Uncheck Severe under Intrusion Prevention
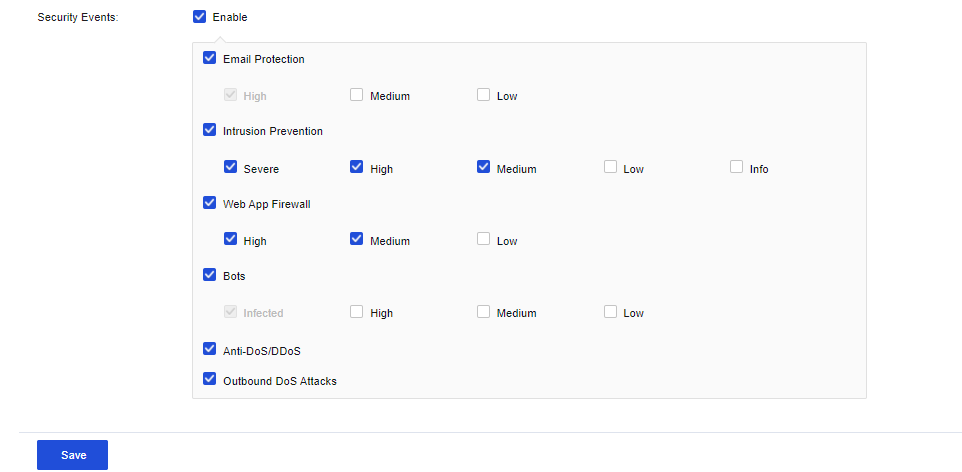Viewport: 962px width, 472px height. coord(231,168)
